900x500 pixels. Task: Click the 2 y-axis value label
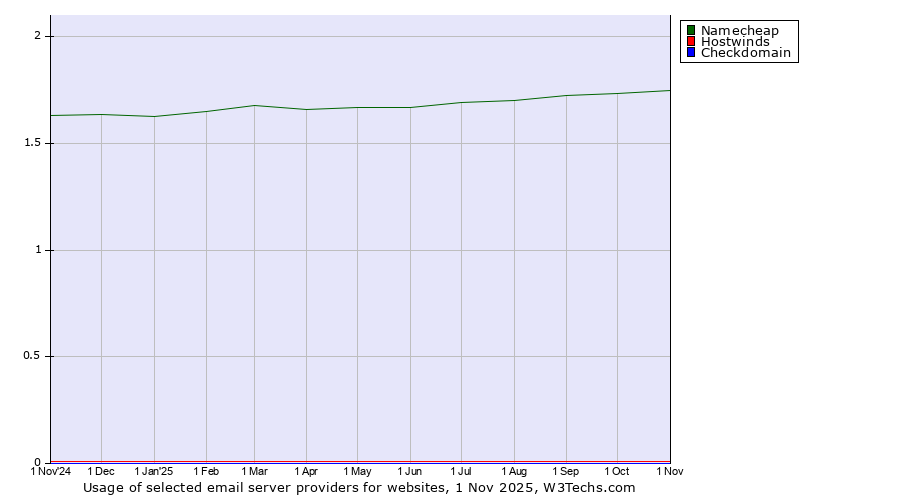[38, 36]
